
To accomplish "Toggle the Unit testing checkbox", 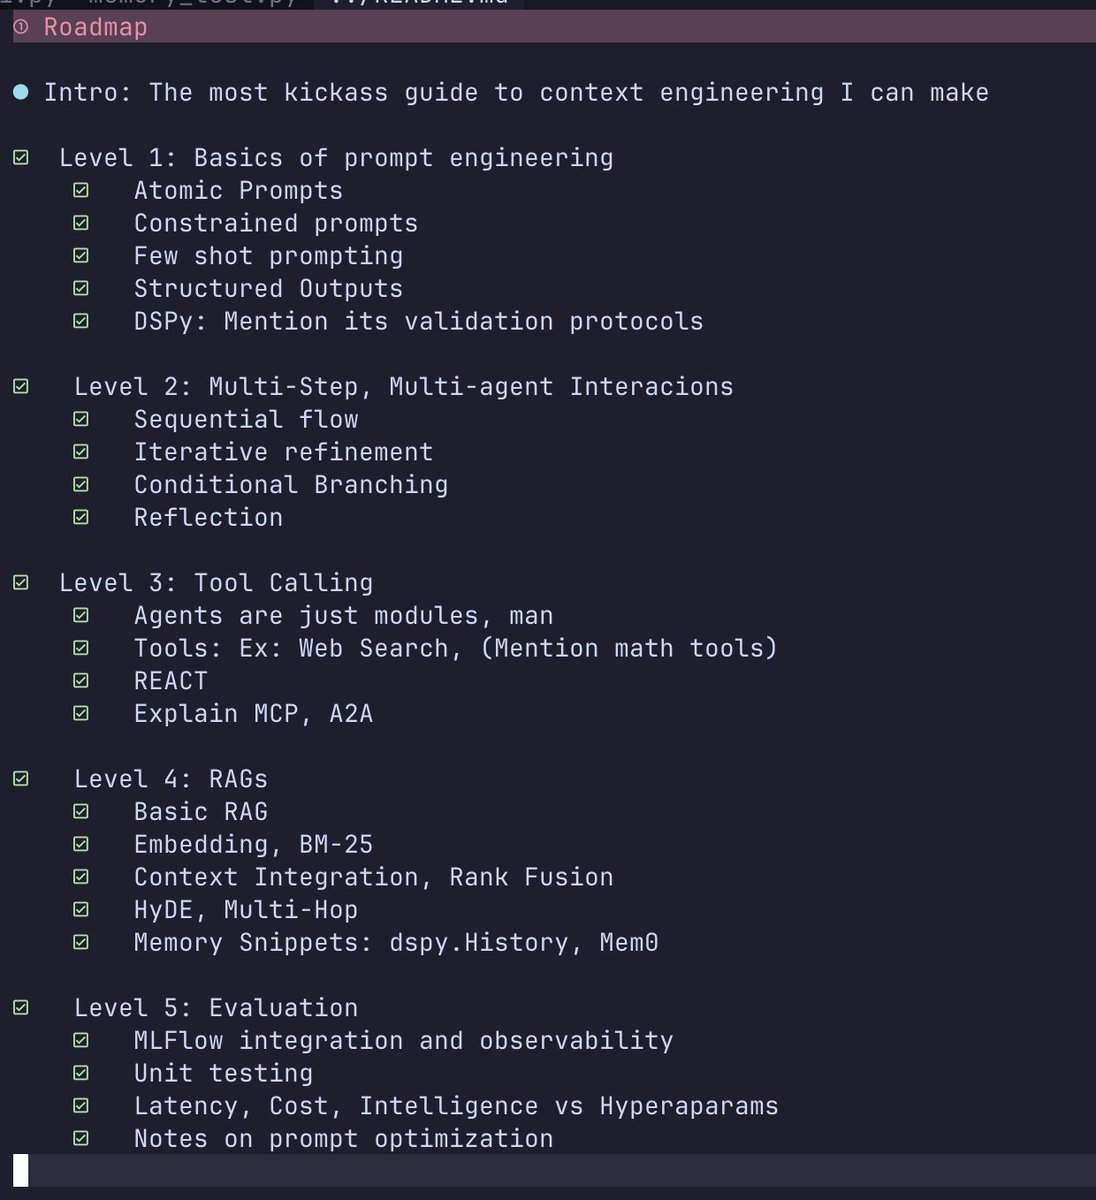I will tap(81, 1073).
